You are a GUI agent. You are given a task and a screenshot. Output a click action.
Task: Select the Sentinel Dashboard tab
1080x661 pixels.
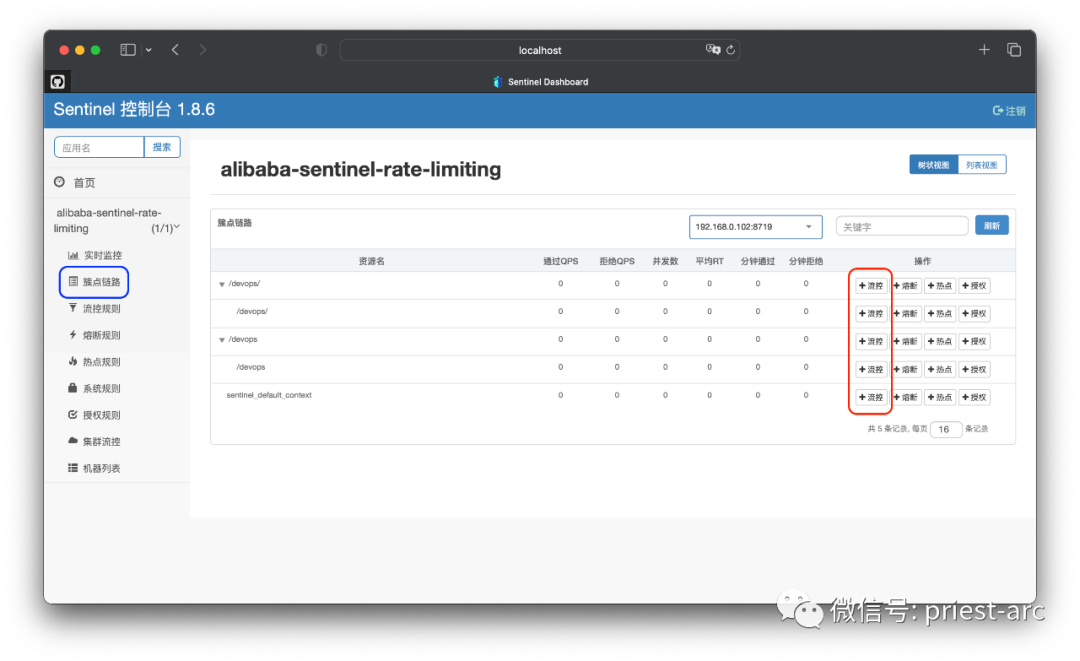point(541,82)
